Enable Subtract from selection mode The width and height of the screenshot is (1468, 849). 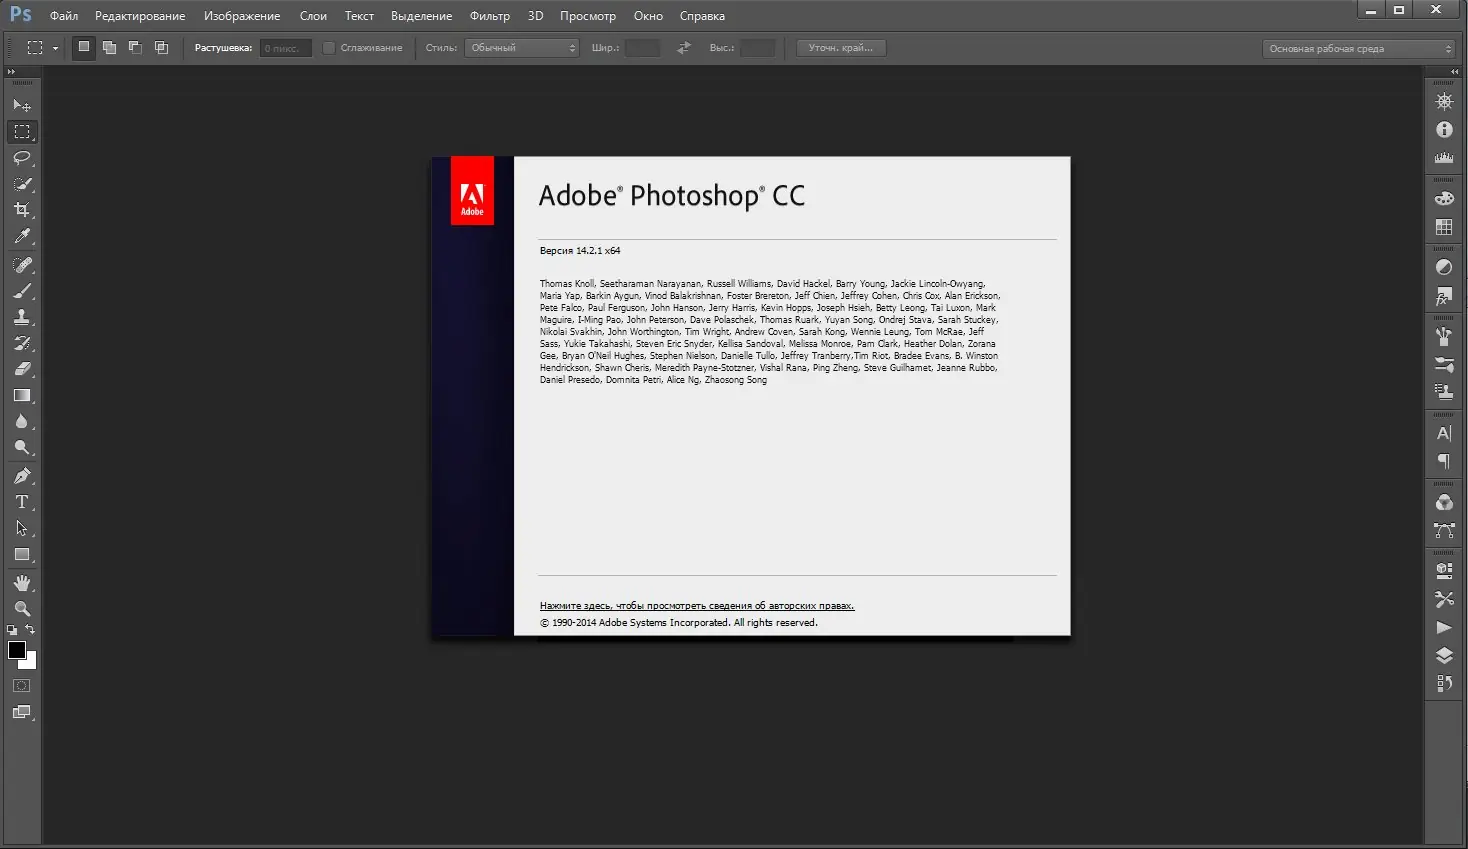click(x=135, y=47)
